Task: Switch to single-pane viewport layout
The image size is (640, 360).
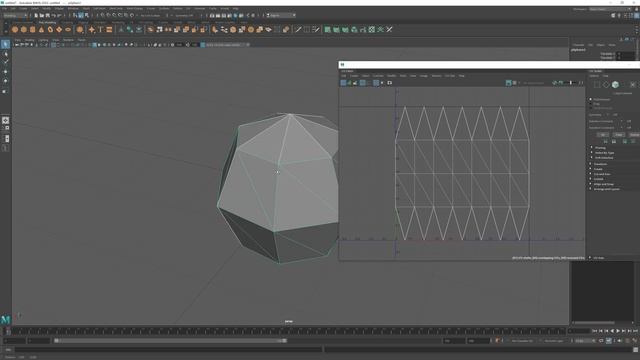Action: (x=5, y=120)
